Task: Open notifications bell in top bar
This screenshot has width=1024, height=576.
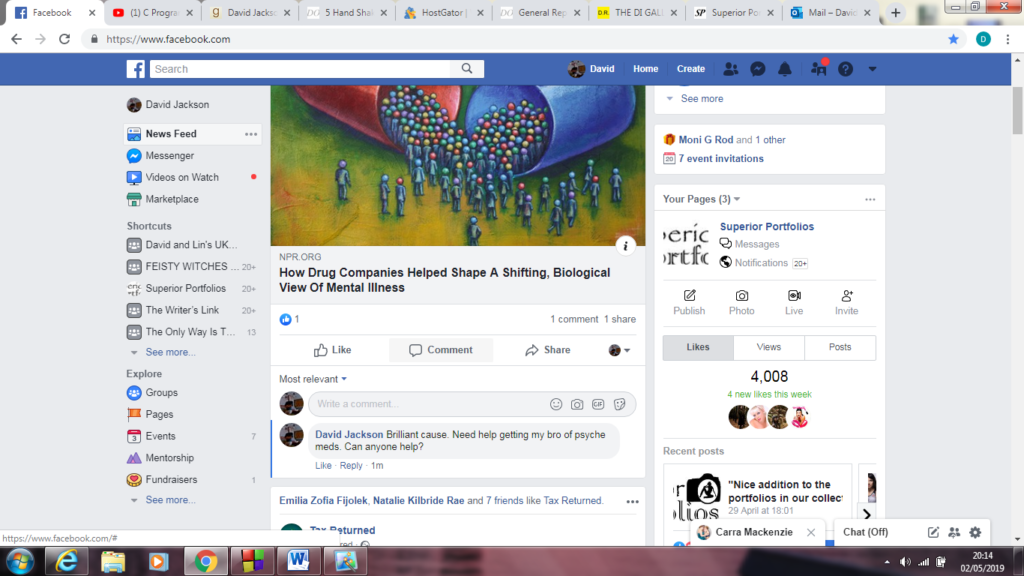Action: [x=785, y=69]
